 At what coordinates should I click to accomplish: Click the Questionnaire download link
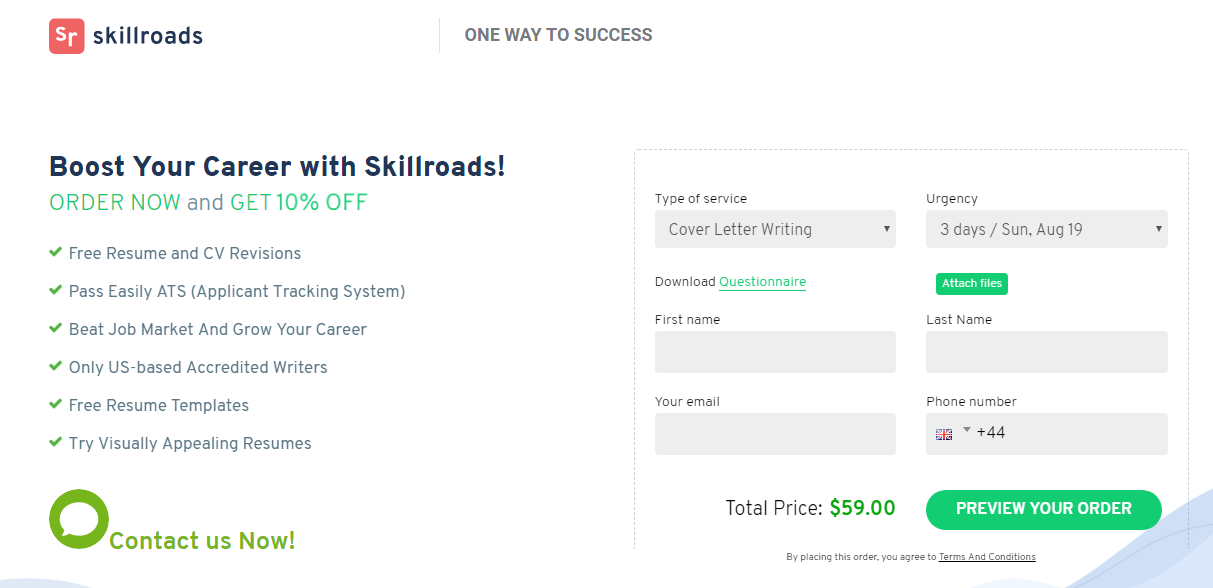762,282
